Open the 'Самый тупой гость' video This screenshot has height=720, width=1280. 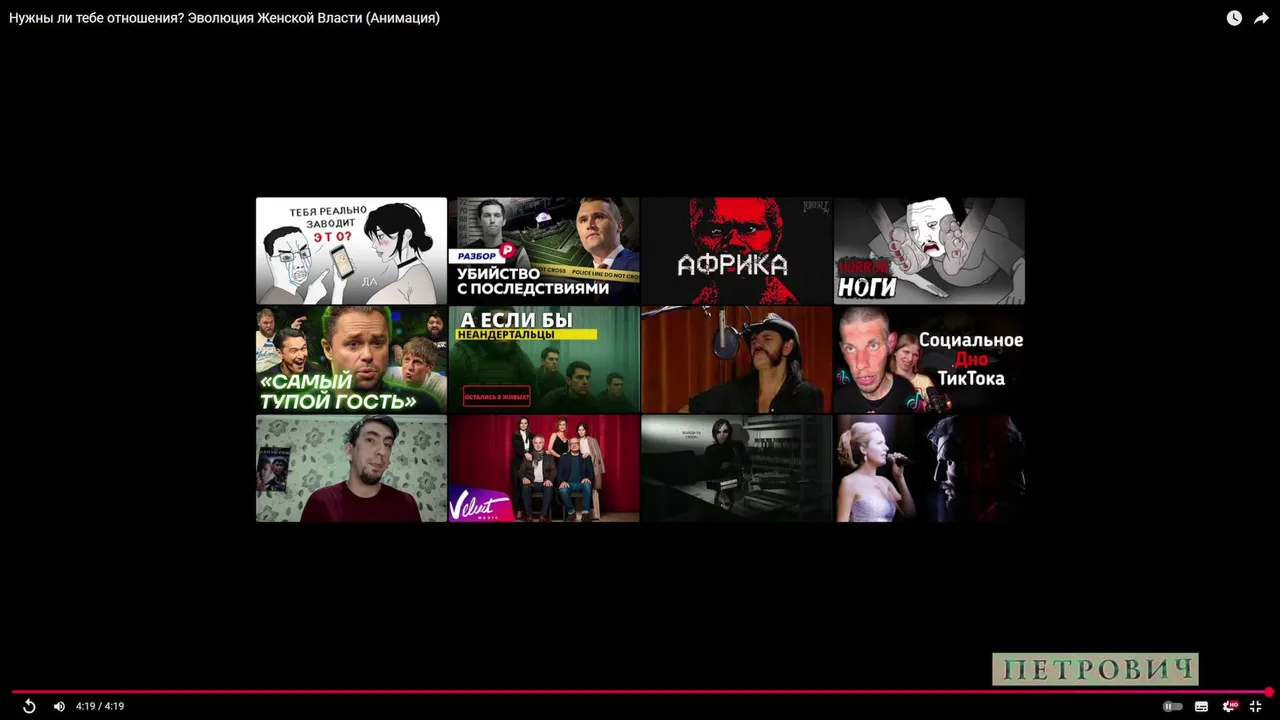351,359
